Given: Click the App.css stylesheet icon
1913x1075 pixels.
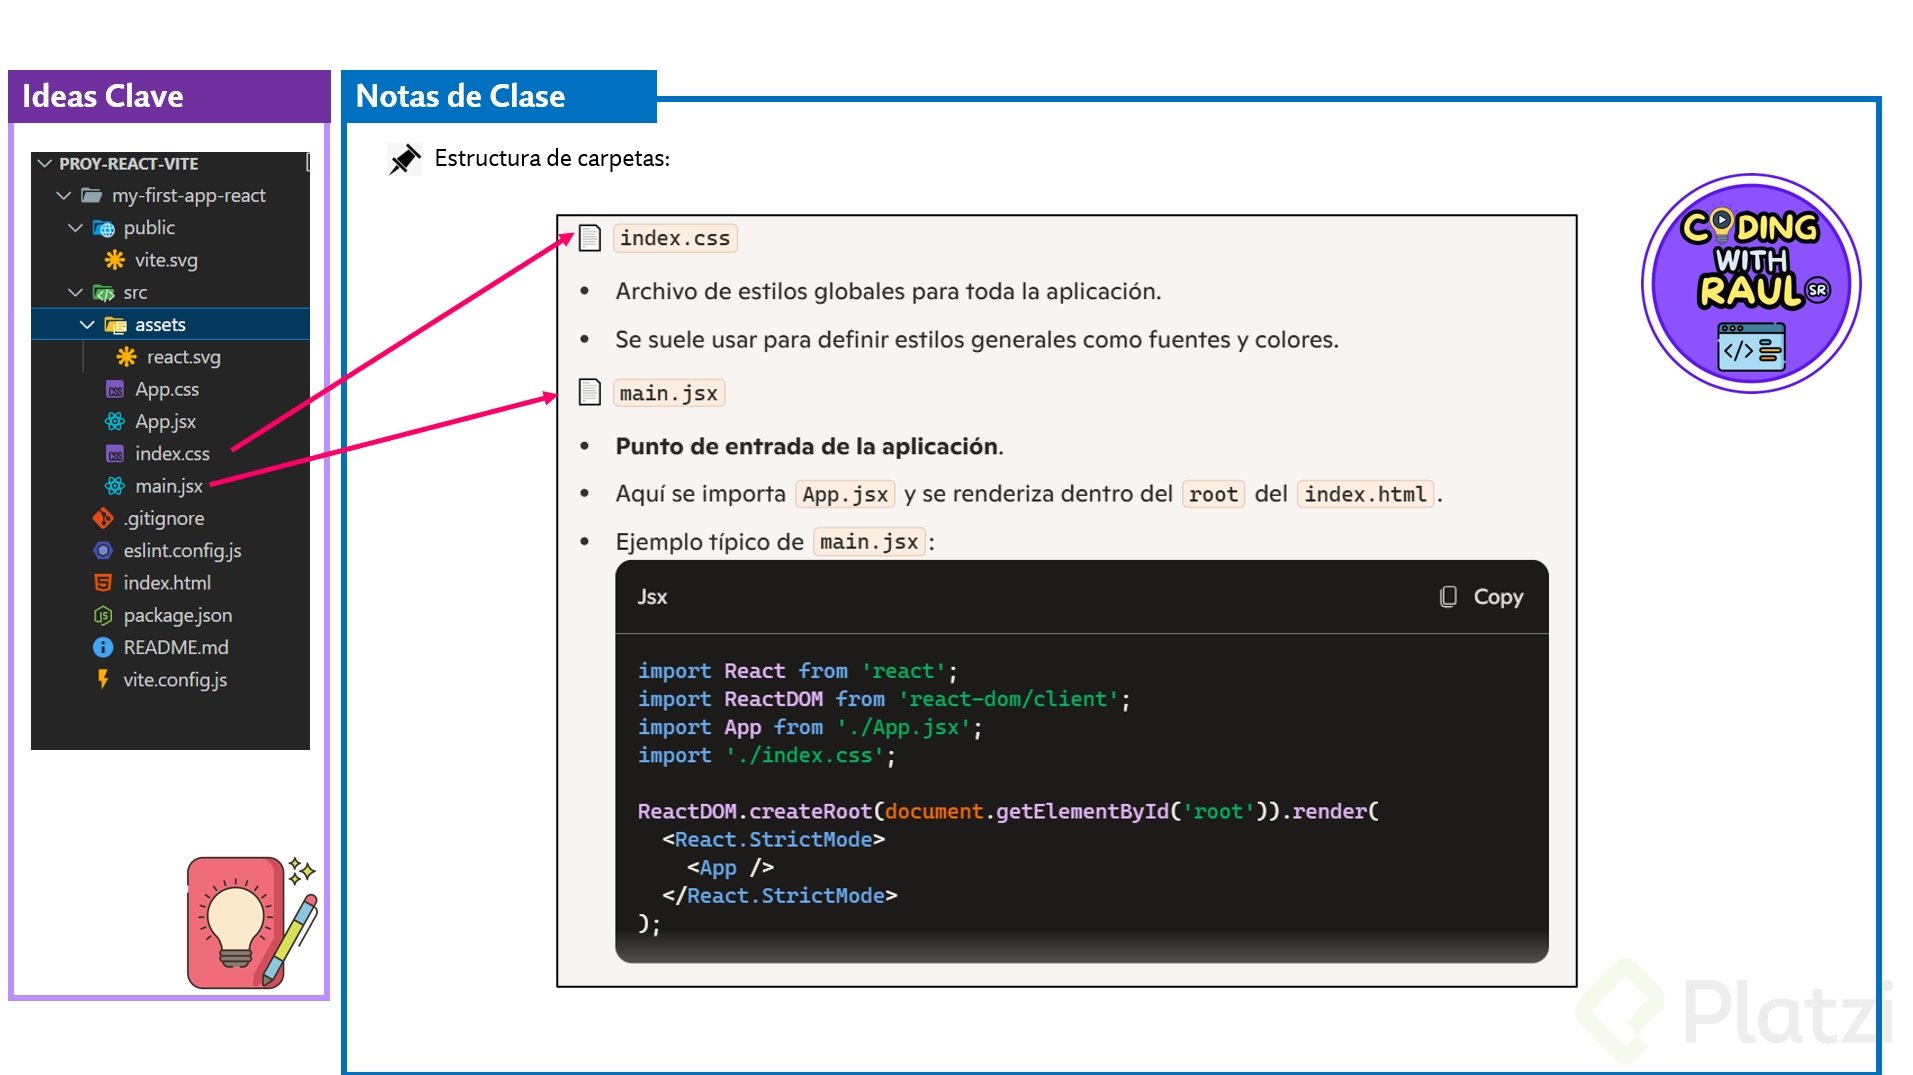Looking at the screenshot, I should coord(115,390).
